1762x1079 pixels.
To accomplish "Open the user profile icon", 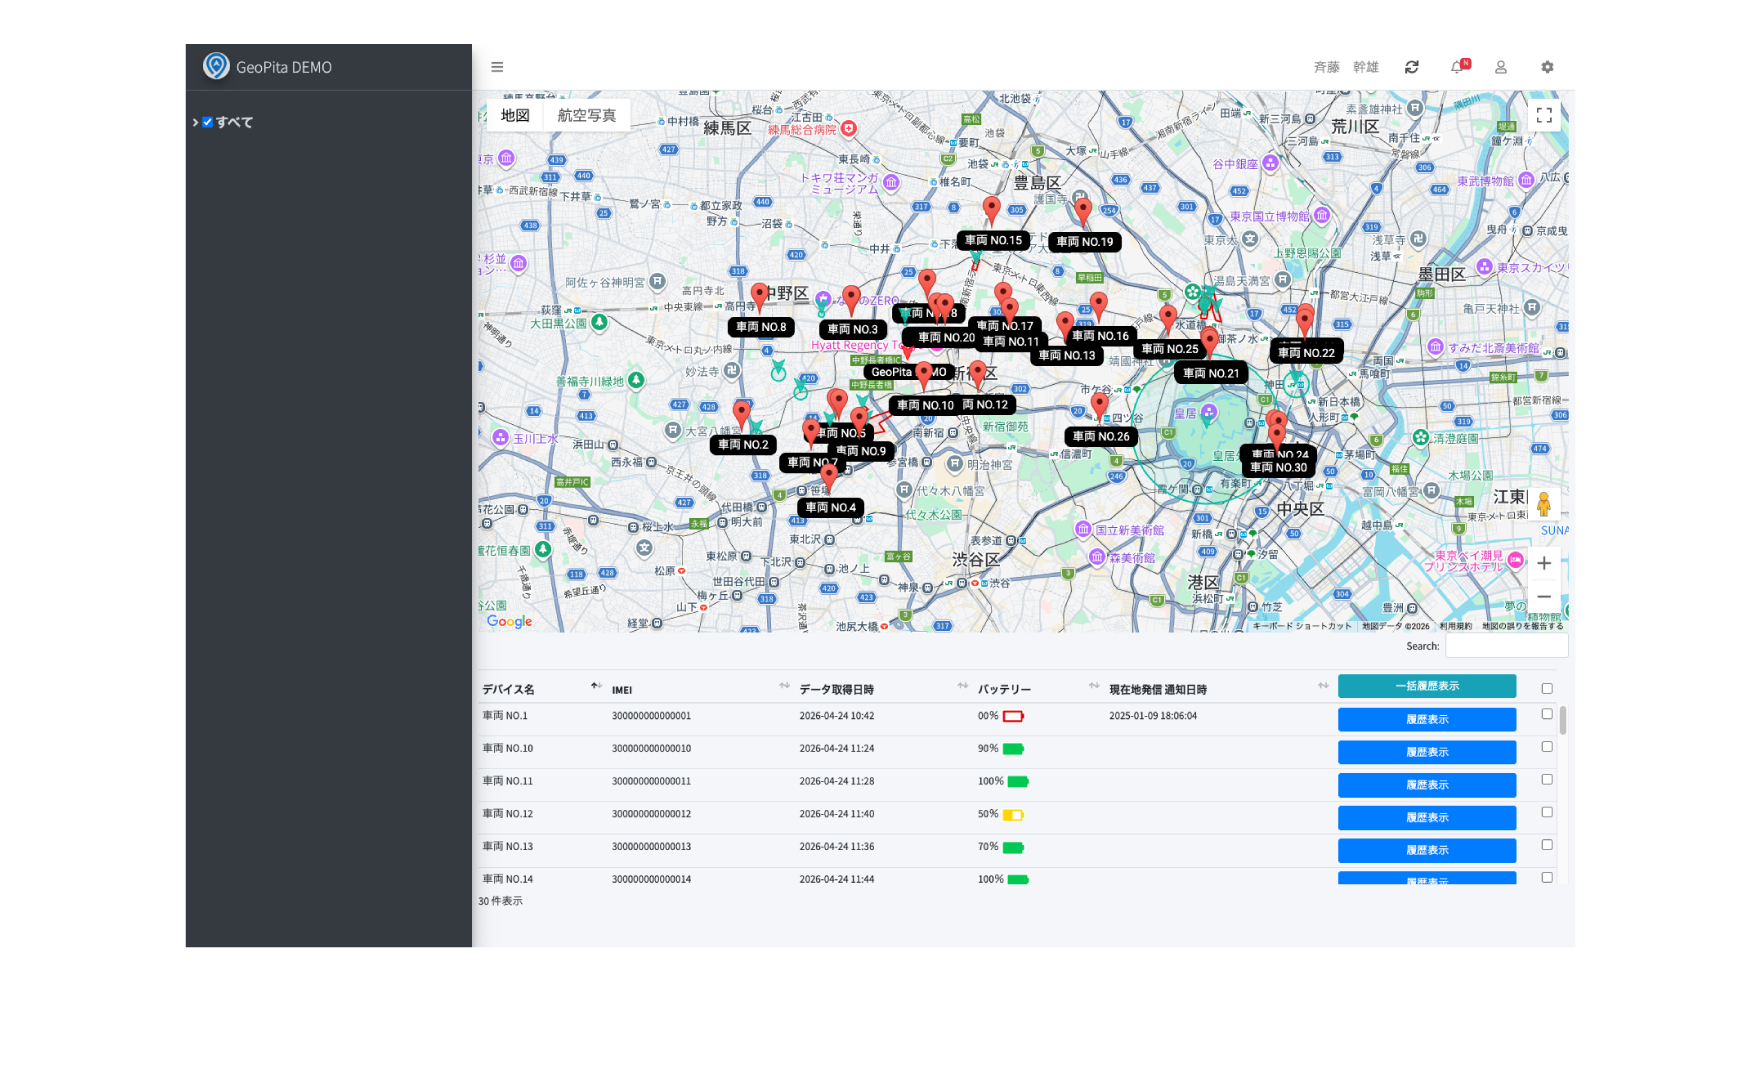I will point(1500,67).
